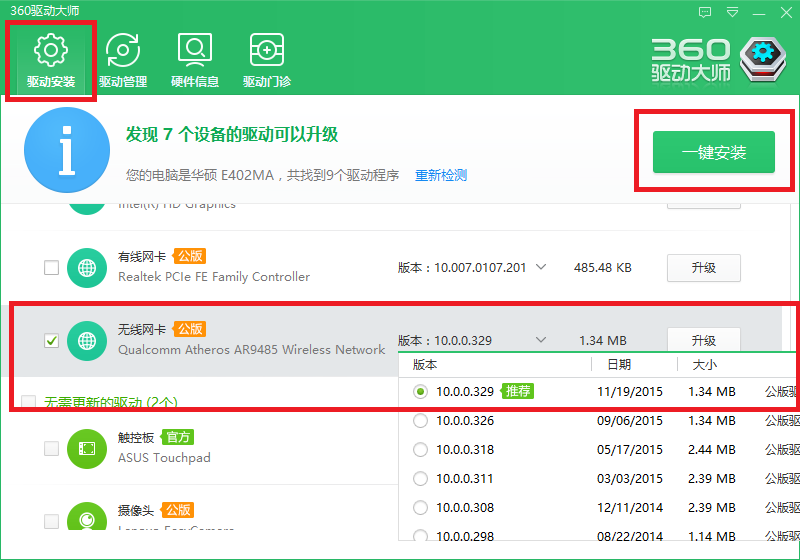Click the 一键安装 button
The height and width of the screenshot is (560, 800).
coord(714,152)
